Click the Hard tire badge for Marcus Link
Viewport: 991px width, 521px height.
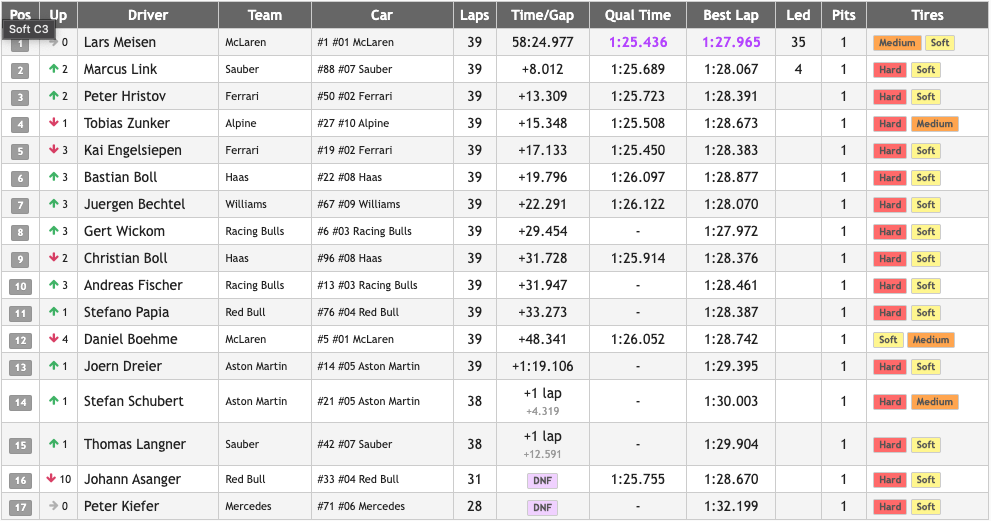[890, 70]
